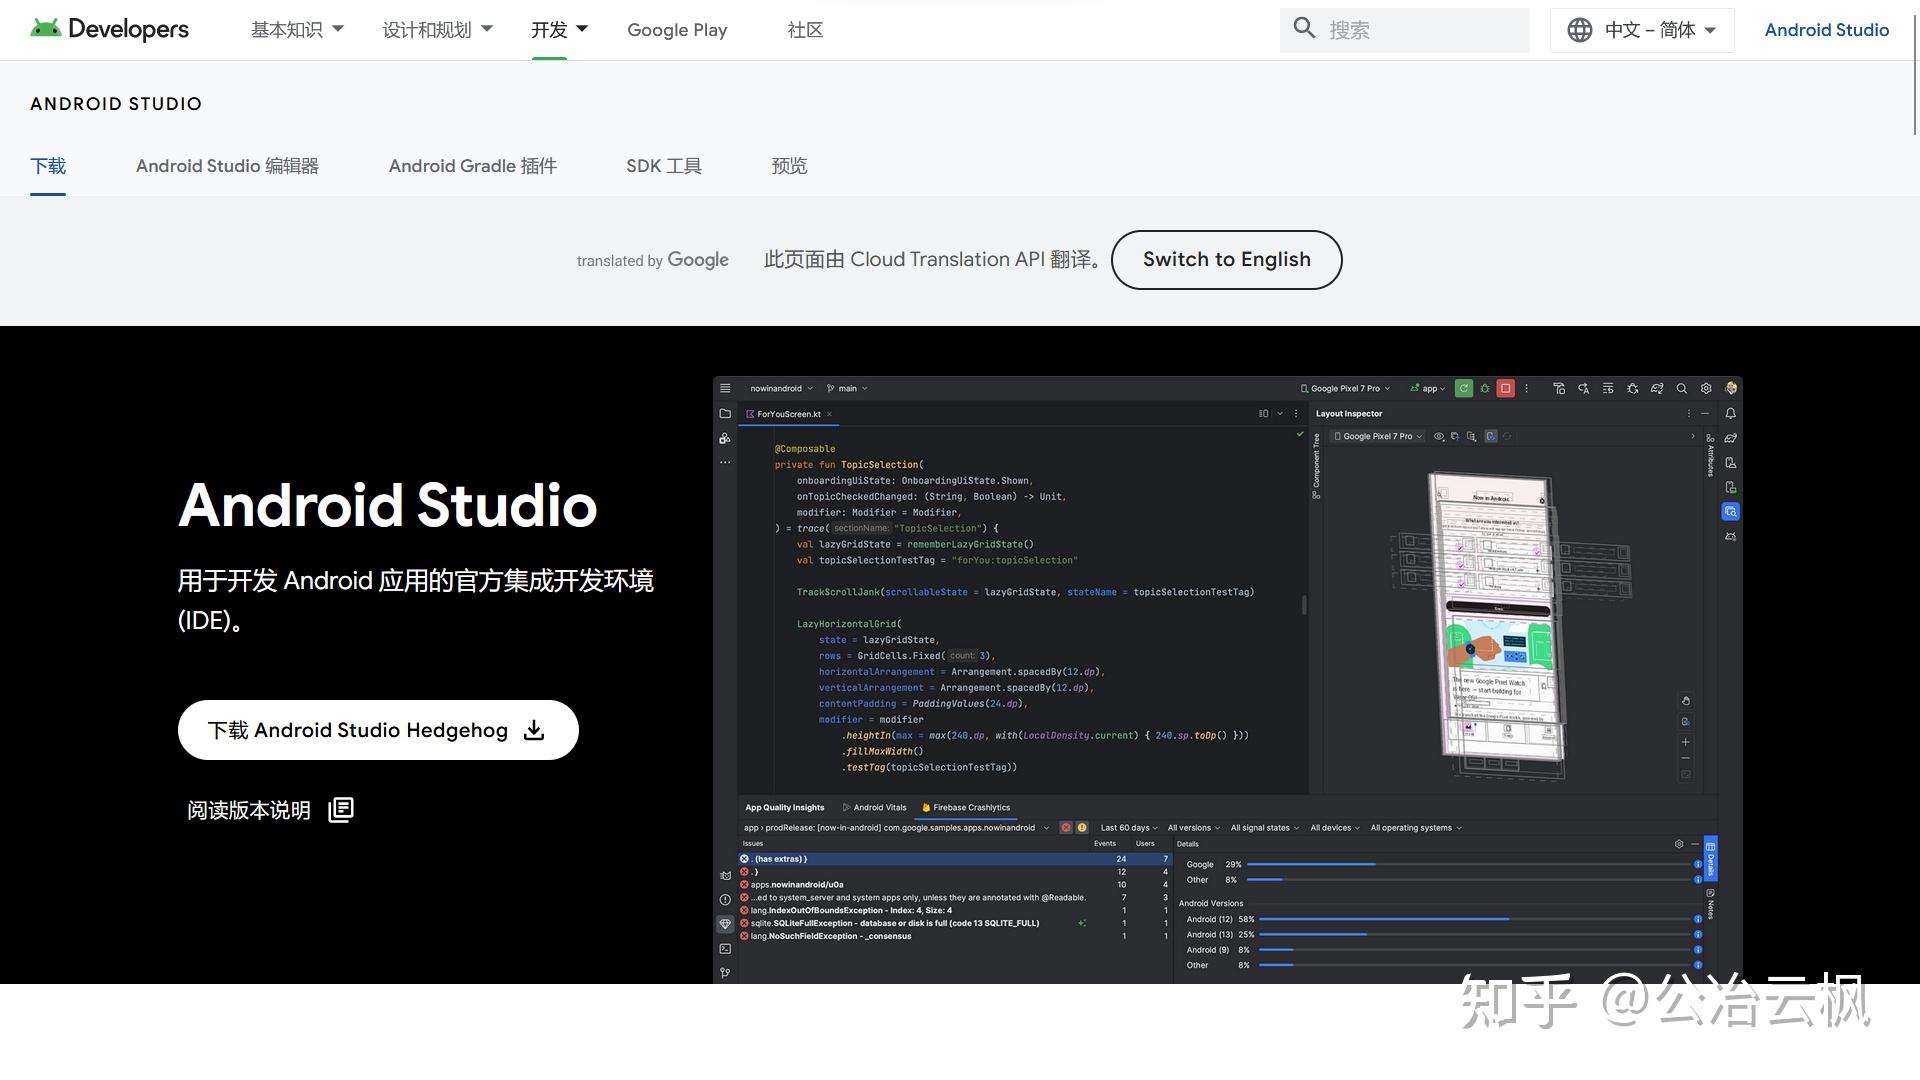Click the hamburger main menu icon

[725, 389]
